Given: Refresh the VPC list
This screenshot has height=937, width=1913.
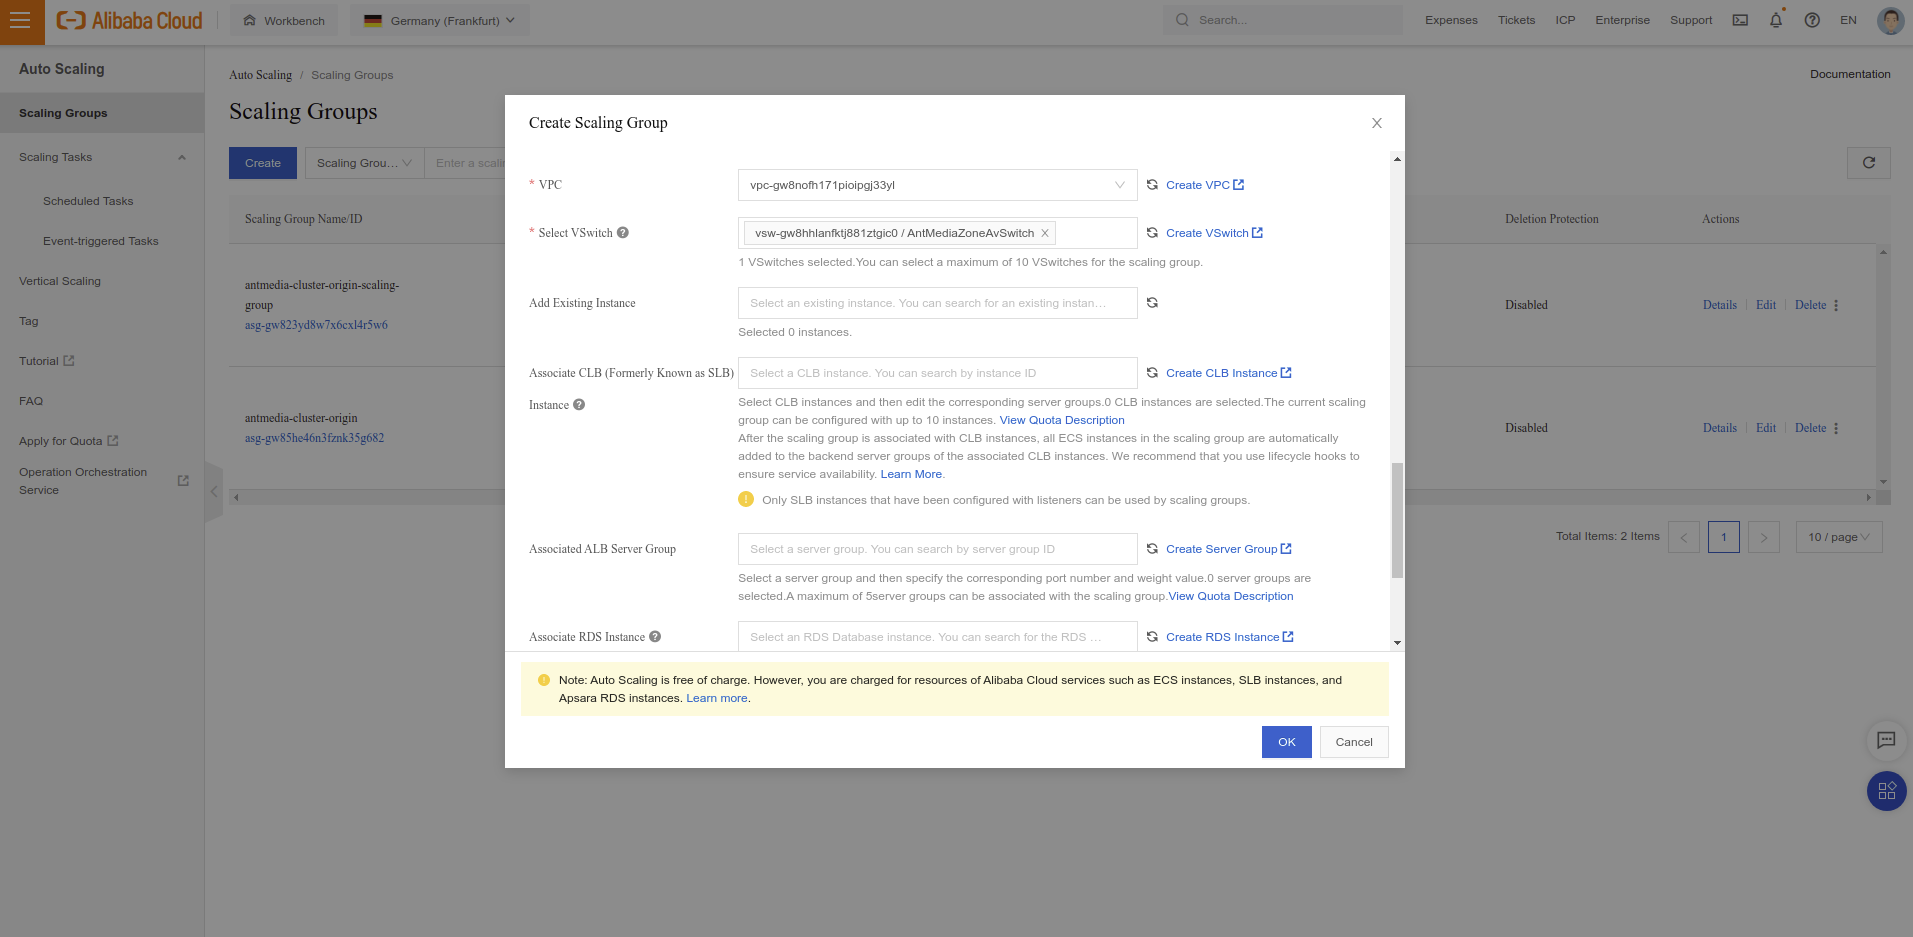Looking at the screenshot, I should (1152, 185).
